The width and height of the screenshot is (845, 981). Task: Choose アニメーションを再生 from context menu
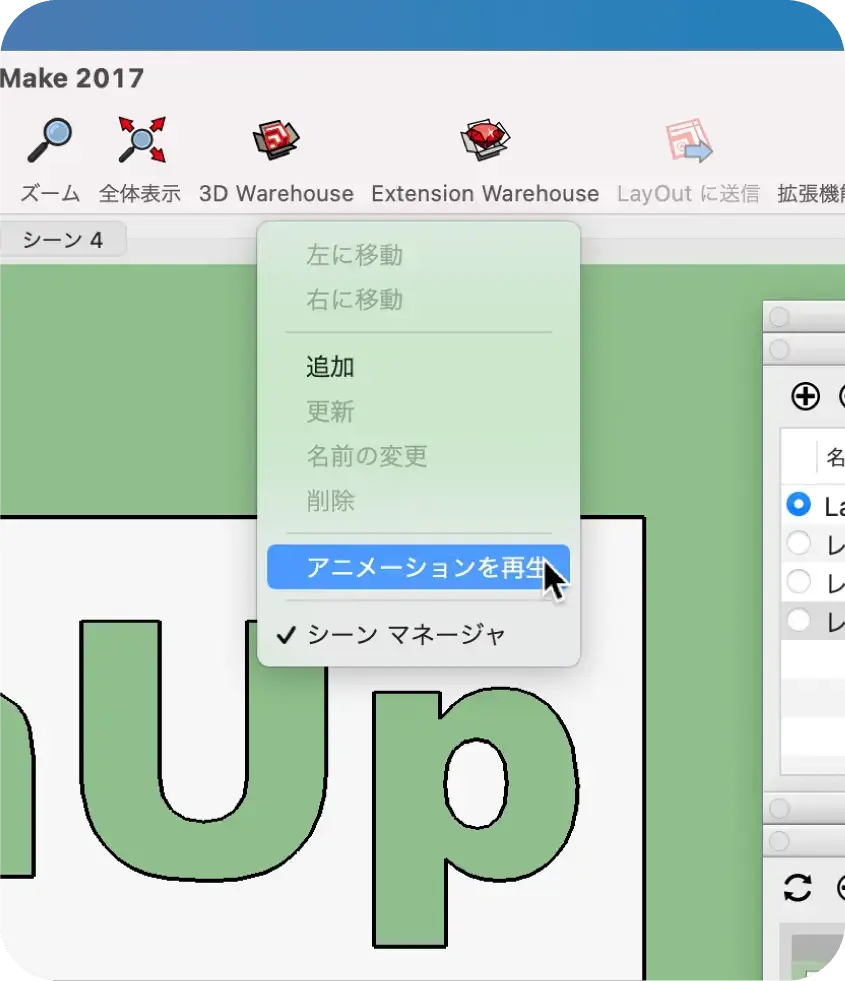pos(418,567)
